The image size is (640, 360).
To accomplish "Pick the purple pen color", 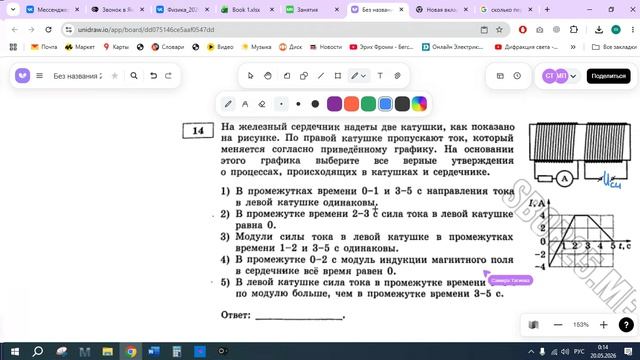I will [x=334, y=104].
